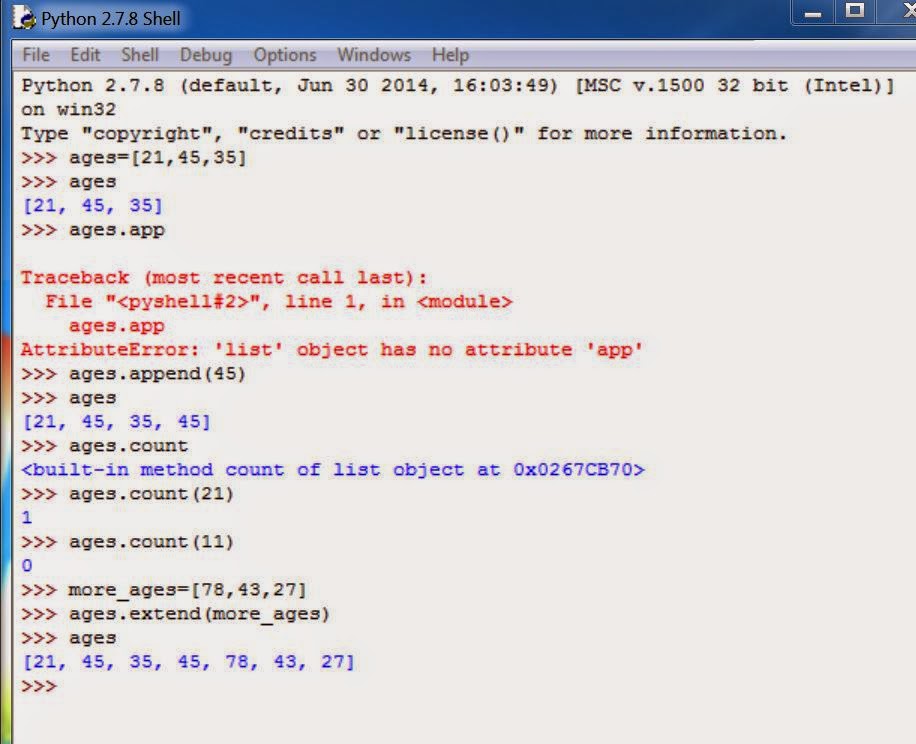Screen dimensions: 916x744
Task: Open the Debug menu
Action: click(x=206, y=55)
